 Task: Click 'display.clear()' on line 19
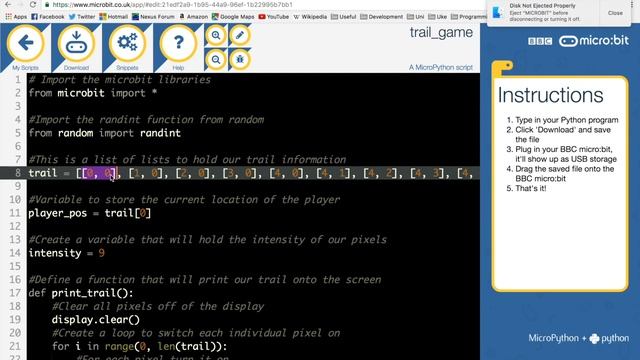point(96,320)
